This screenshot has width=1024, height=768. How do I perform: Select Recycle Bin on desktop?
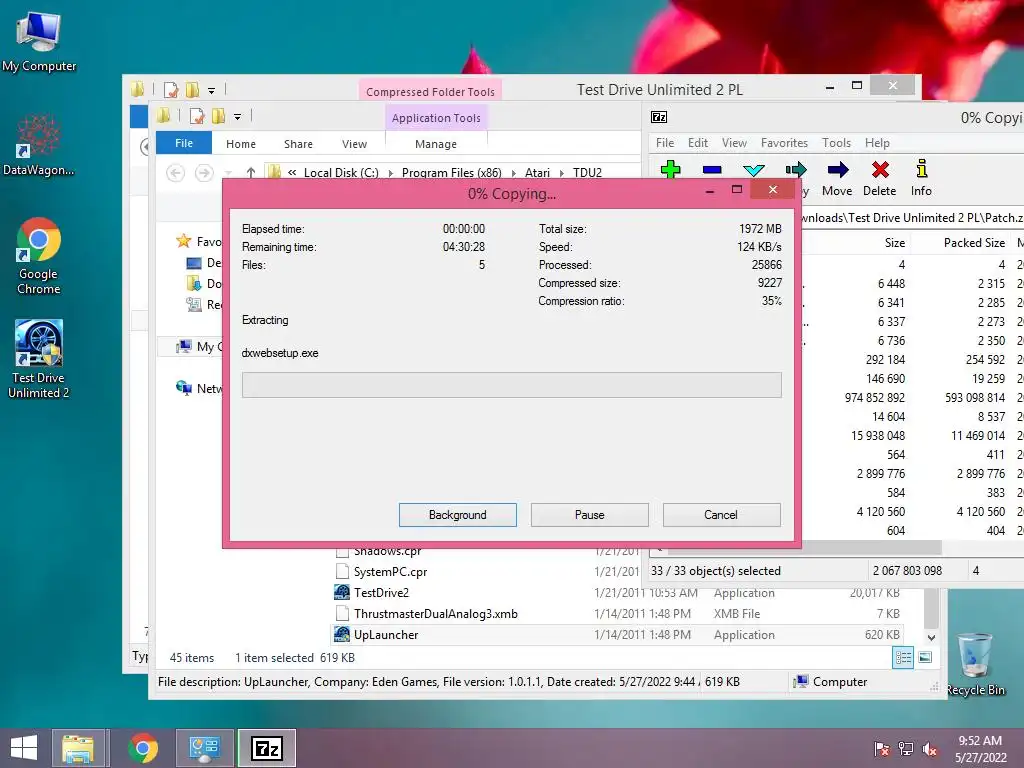pos(975,664)
